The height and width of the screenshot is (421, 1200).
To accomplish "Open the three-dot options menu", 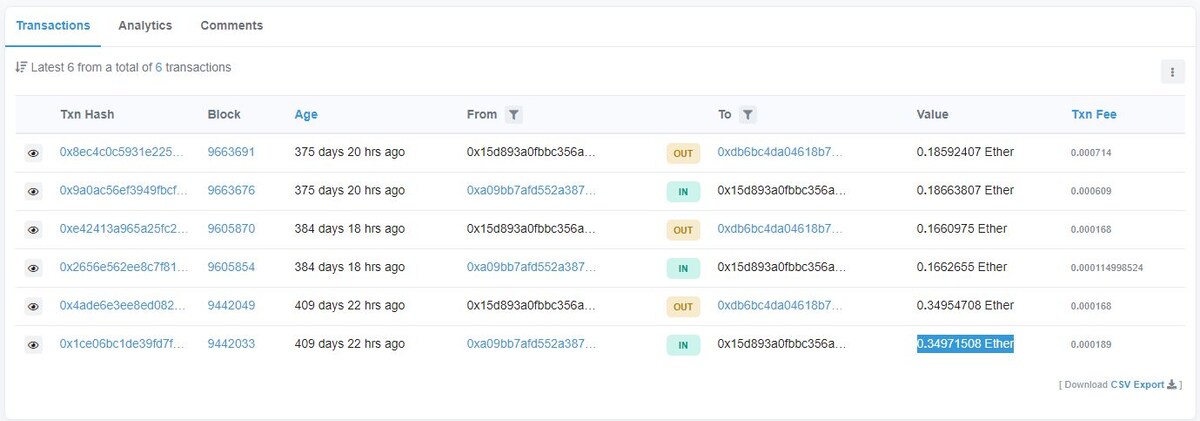I will click(1172, 71).
